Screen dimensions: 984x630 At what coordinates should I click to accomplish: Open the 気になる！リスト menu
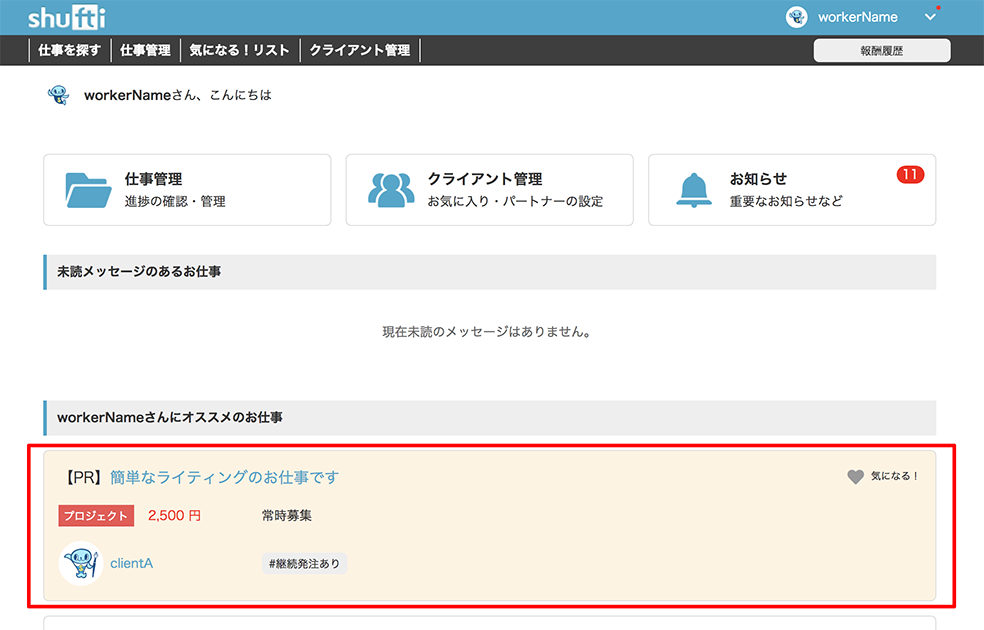(x=240, y=50)
